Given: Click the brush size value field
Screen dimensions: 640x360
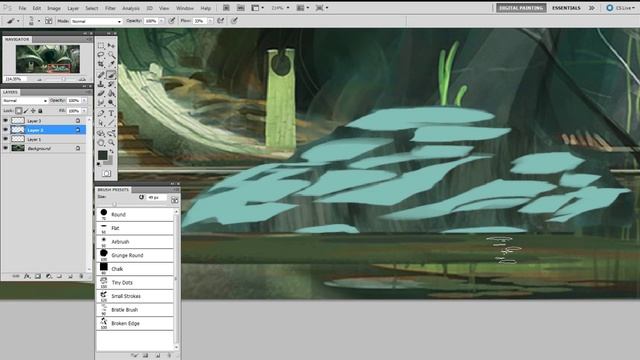Looking at the screenshot, I should [157, 198].
